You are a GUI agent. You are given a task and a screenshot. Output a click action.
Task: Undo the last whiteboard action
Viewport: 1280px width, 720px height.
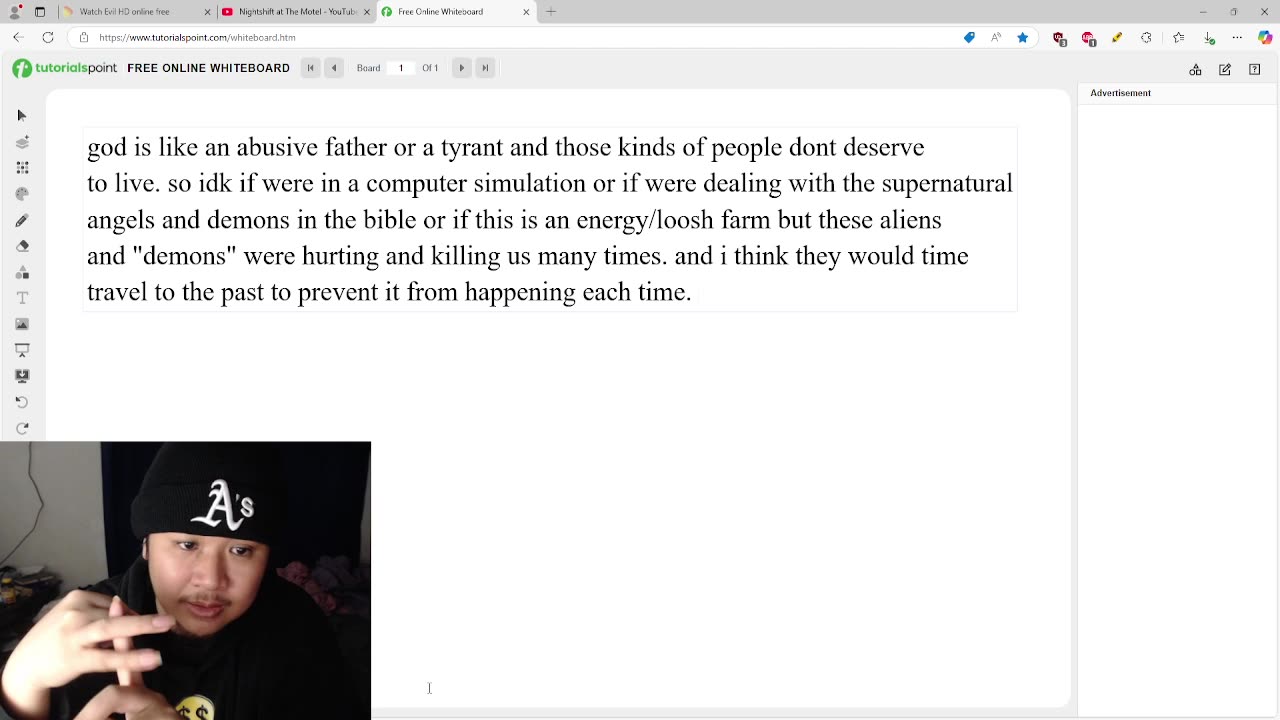point(22,402)
